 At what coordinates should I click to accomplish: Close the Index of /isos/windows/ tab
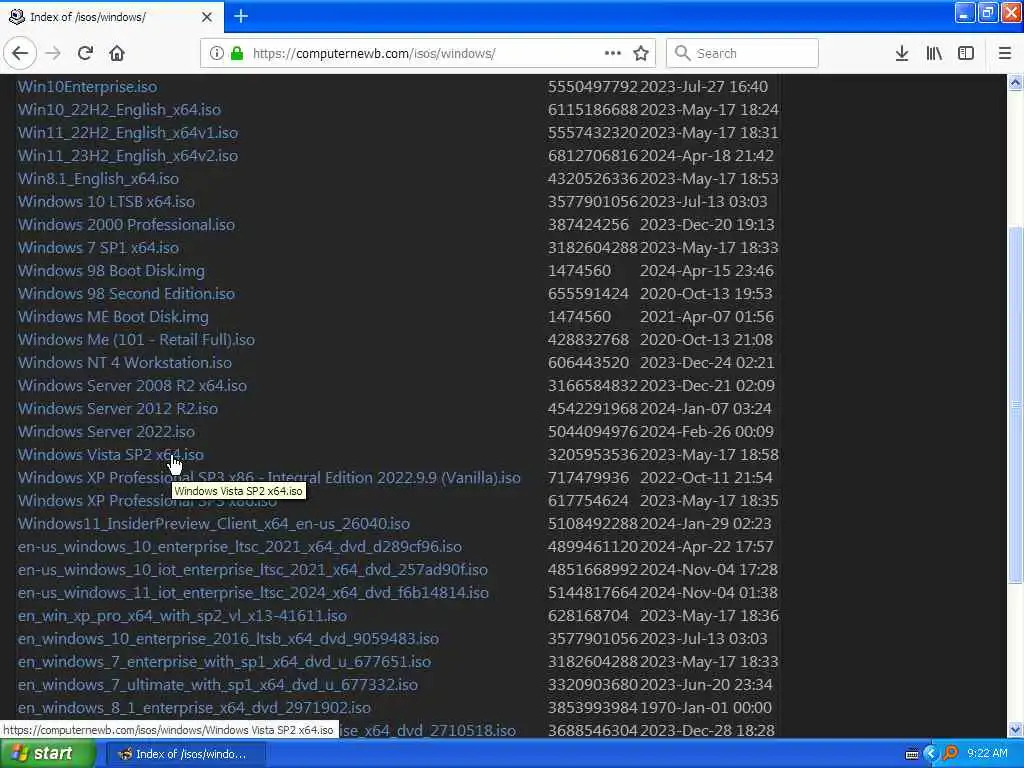tap(206, 17)
